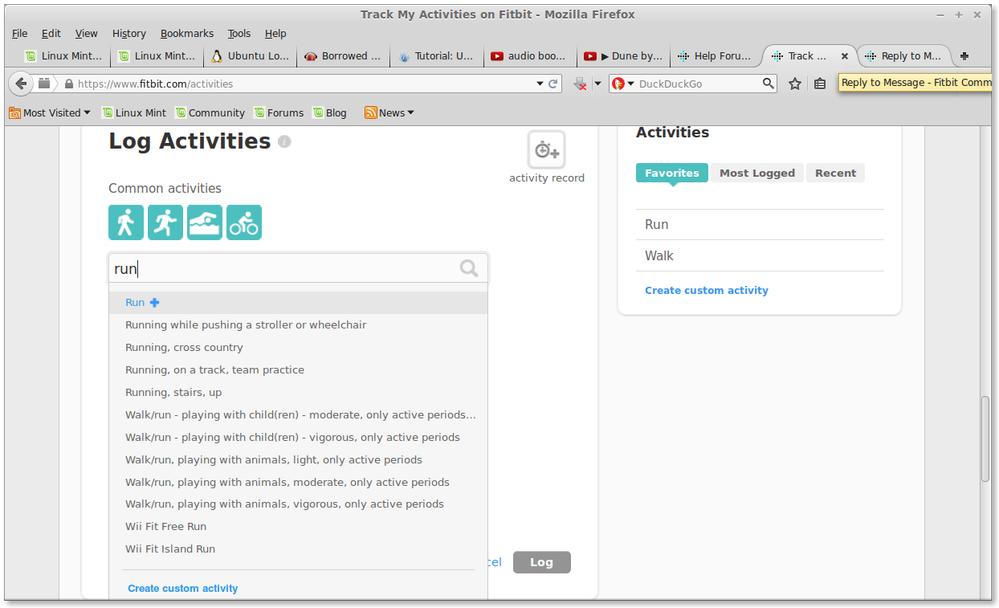
Task: Switch to the Most Logged tab
Action: tap(757, 173)
